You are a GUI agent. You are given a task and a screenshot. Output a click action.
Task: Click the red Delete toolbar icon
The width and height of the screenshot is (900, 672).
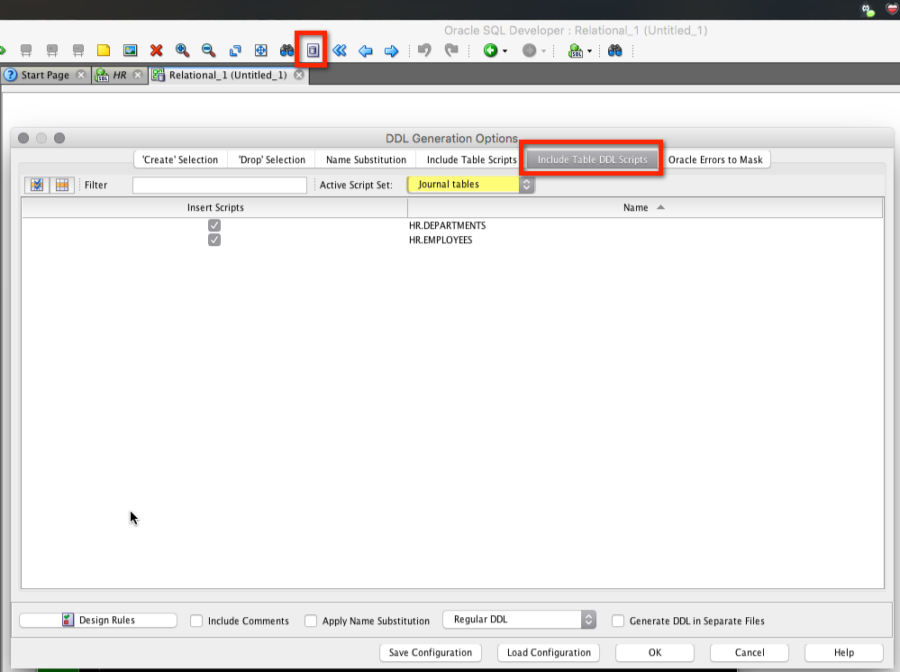[157, 50]
